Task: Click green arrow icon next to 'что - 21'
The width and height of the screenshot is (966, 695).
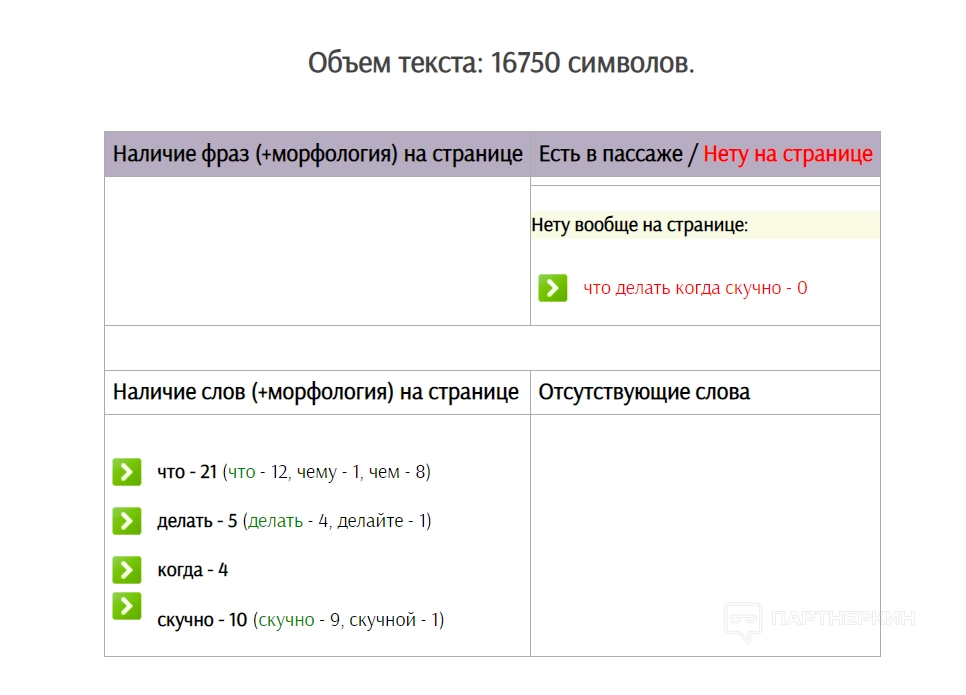Action: tap(127, 472)
